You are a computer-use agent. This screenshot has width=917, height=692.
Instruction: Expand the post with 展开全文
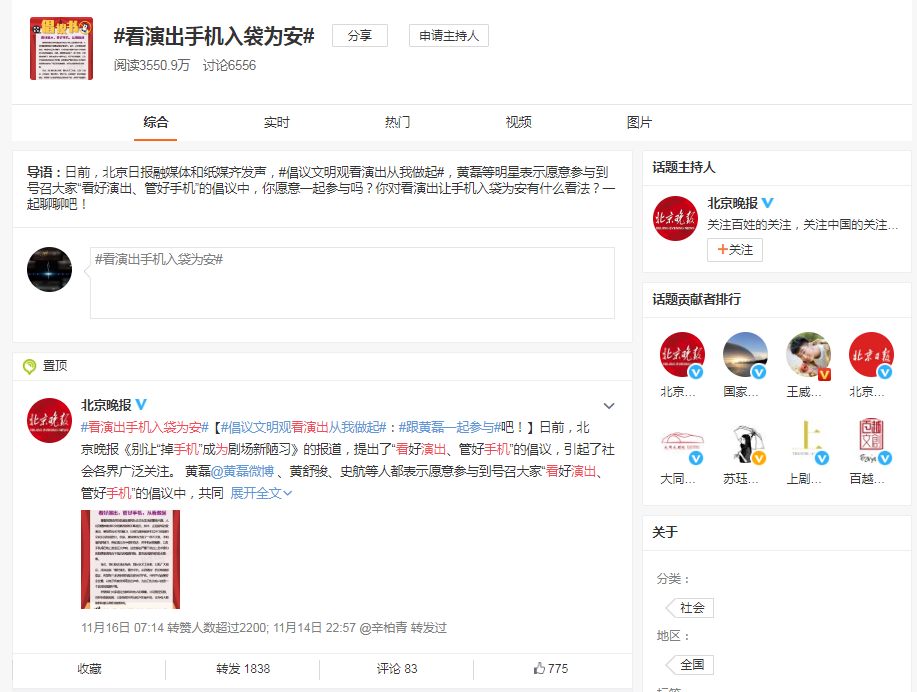261,493
